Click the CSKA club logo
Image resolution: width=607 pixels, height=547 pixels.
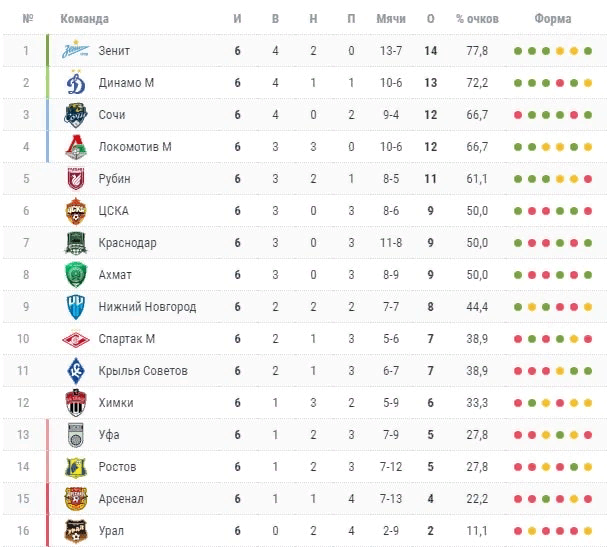click(x=76, y=211)
